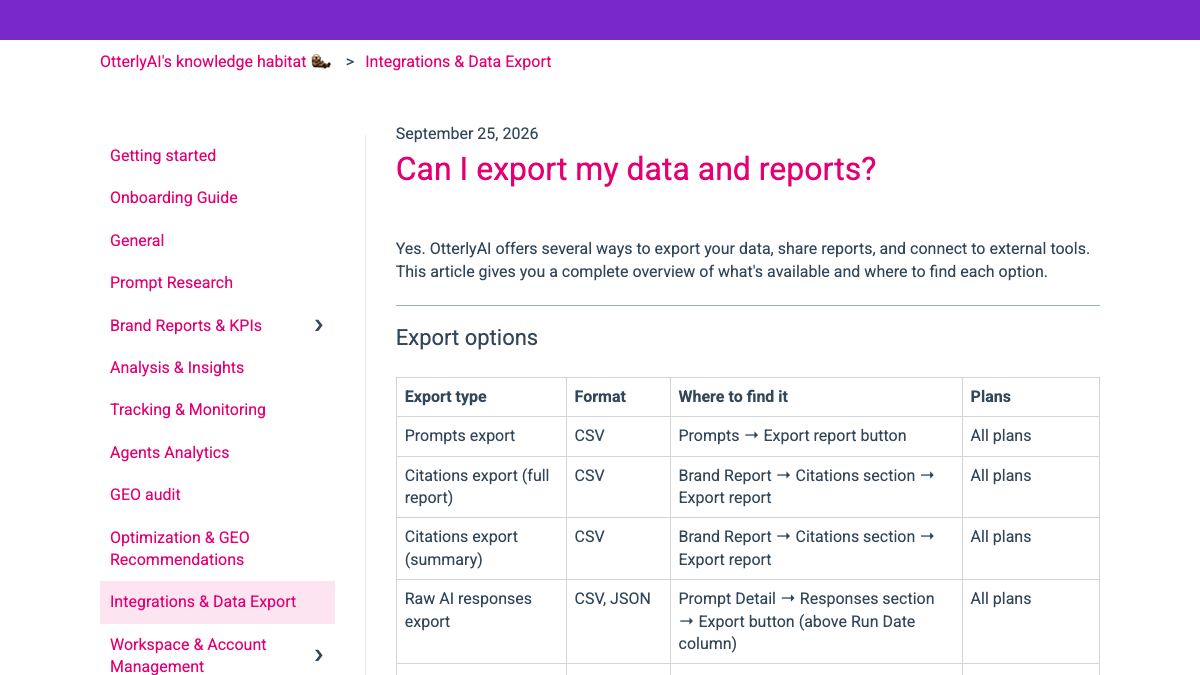Viewport: 1200px width, 675px height.
Task: Click the 'Citations export (full report)' cell
Action: pos(481,487)
